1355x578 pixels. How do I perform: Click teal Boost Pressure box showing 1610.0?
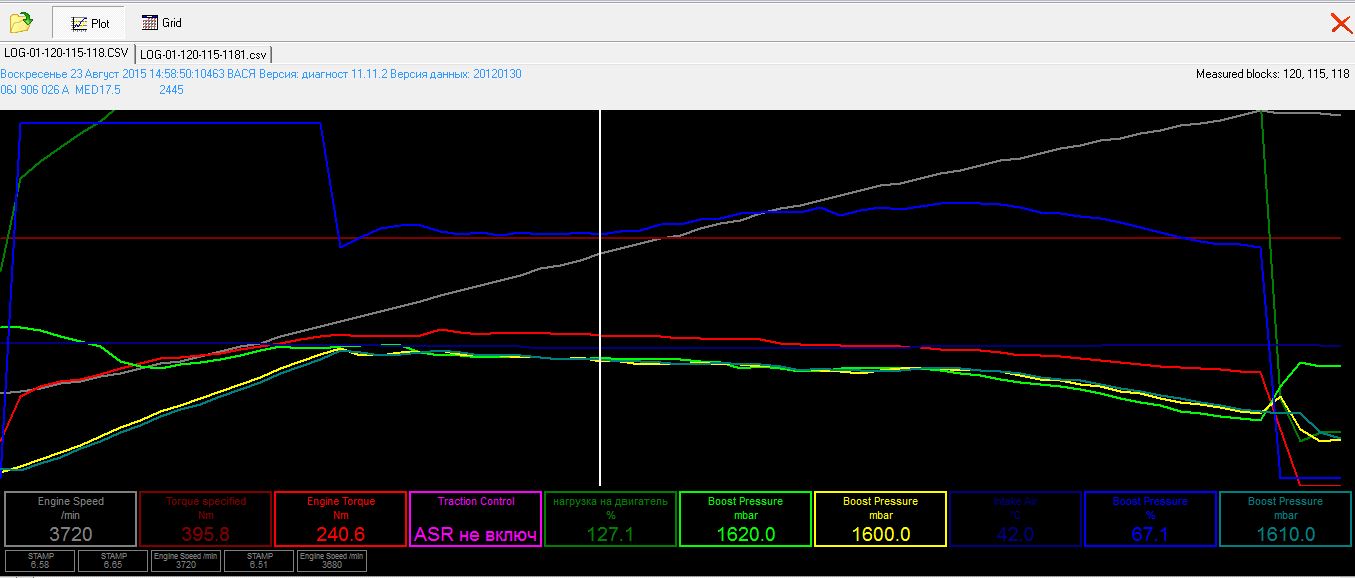pos(1285,519)
